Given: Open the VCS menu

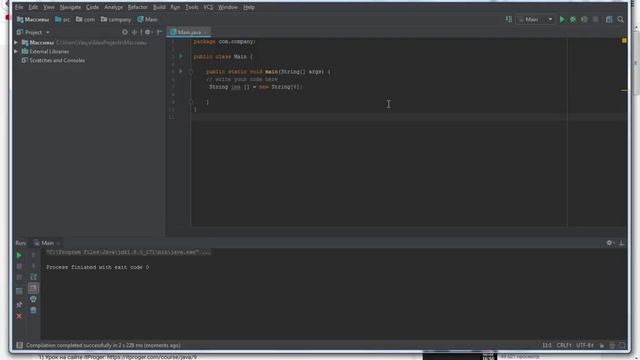Looking at the screenshot, I should coord(208,7).
